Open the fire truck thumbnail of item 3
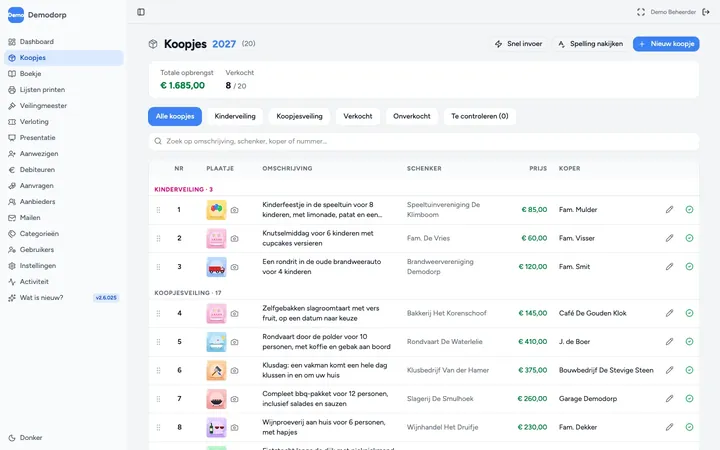 click(x=216, y=267)
